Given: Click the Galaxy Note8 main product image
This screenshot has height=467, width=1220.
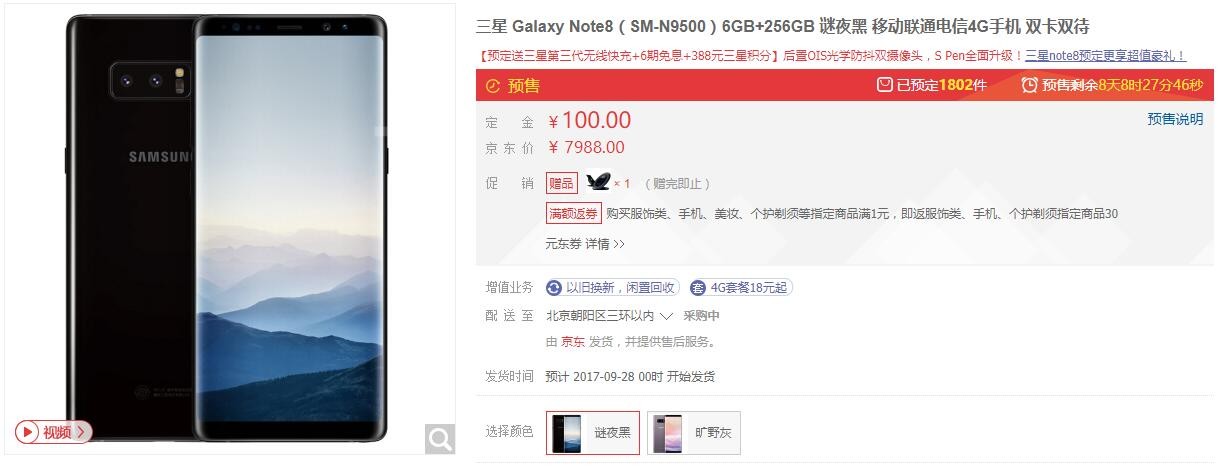Looking at the screenshot, I should pos(227,230).
